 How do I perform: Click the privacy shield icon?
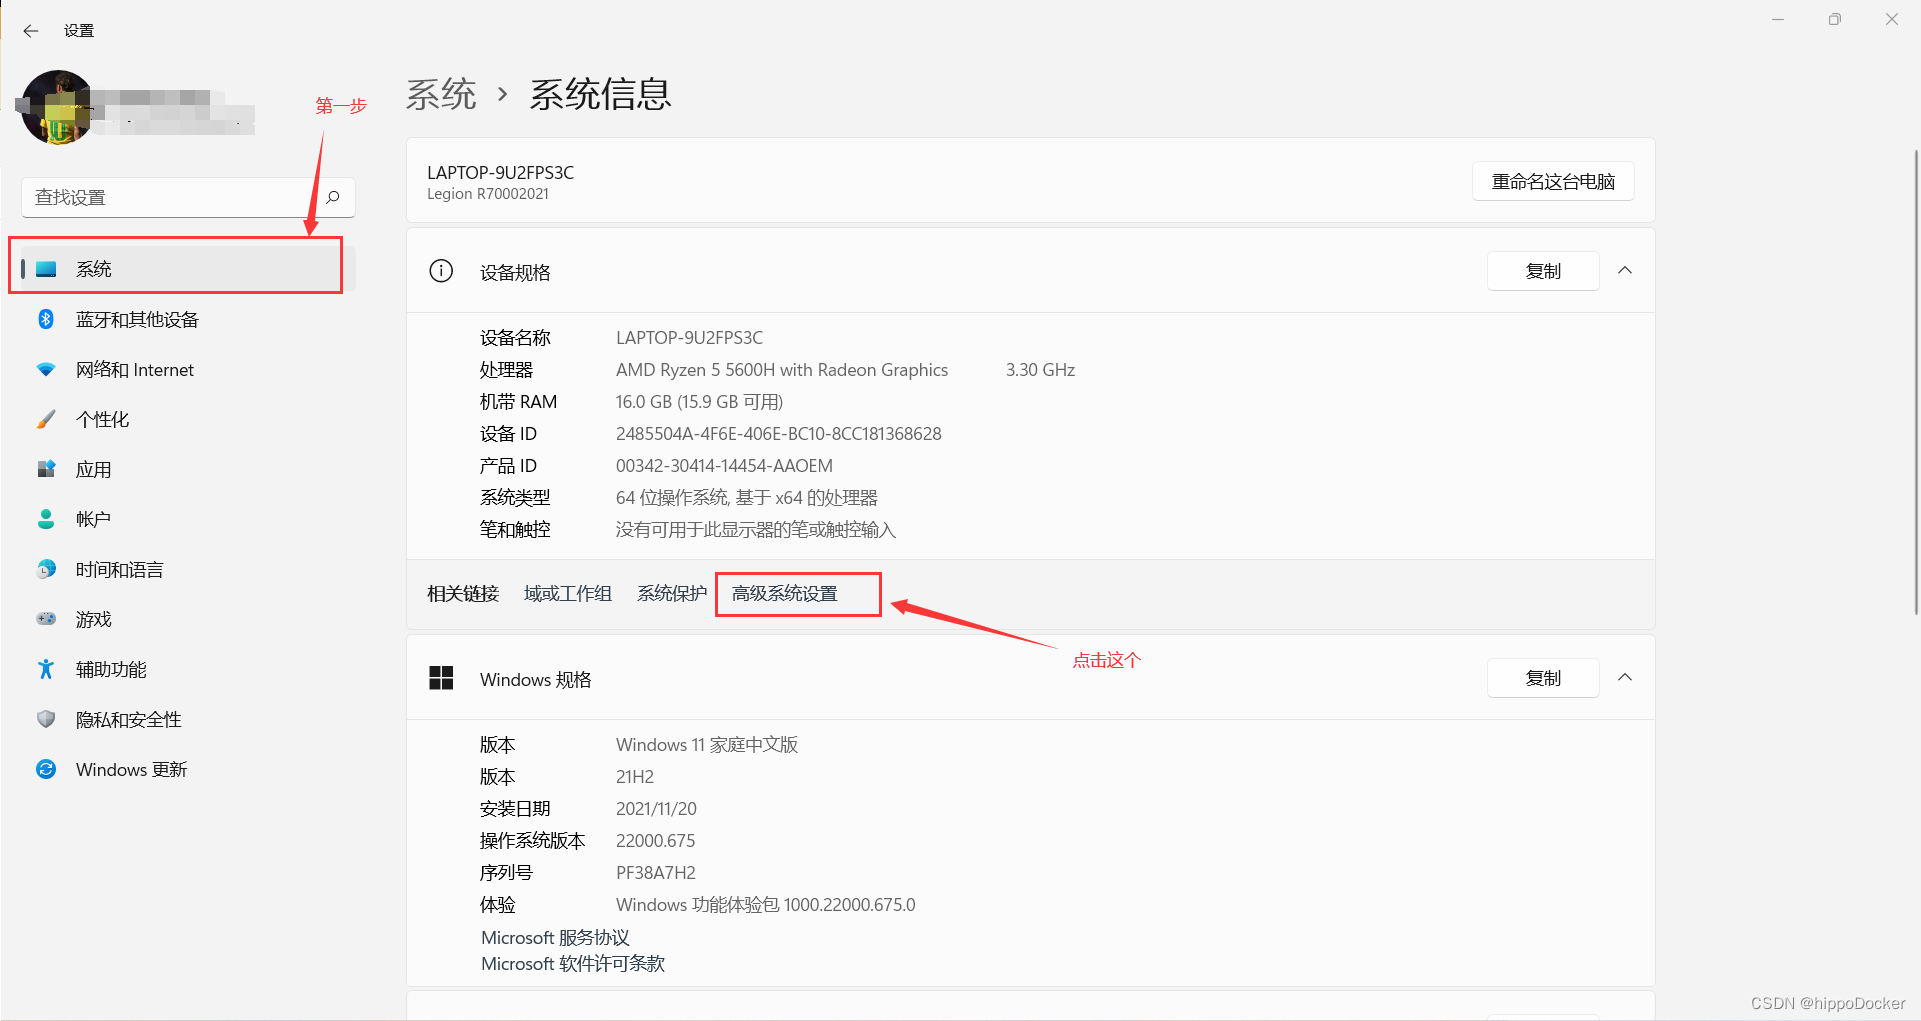46,719
